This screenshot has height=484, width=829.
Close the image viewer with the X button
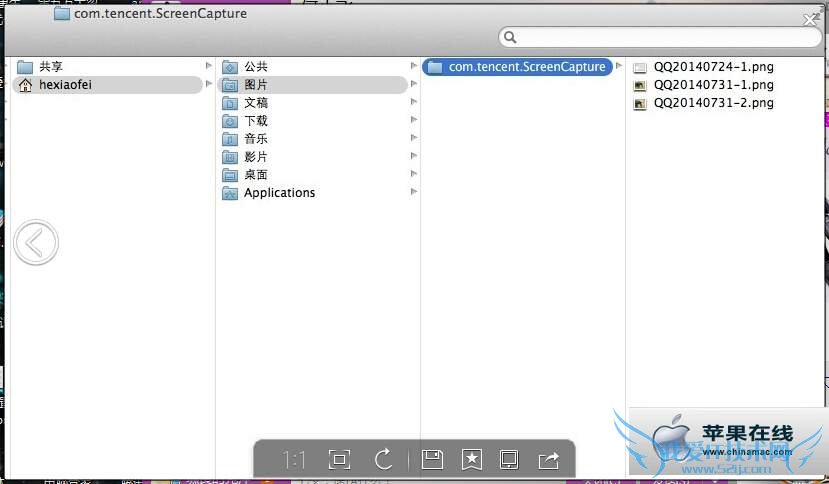[x=810, y=20]
